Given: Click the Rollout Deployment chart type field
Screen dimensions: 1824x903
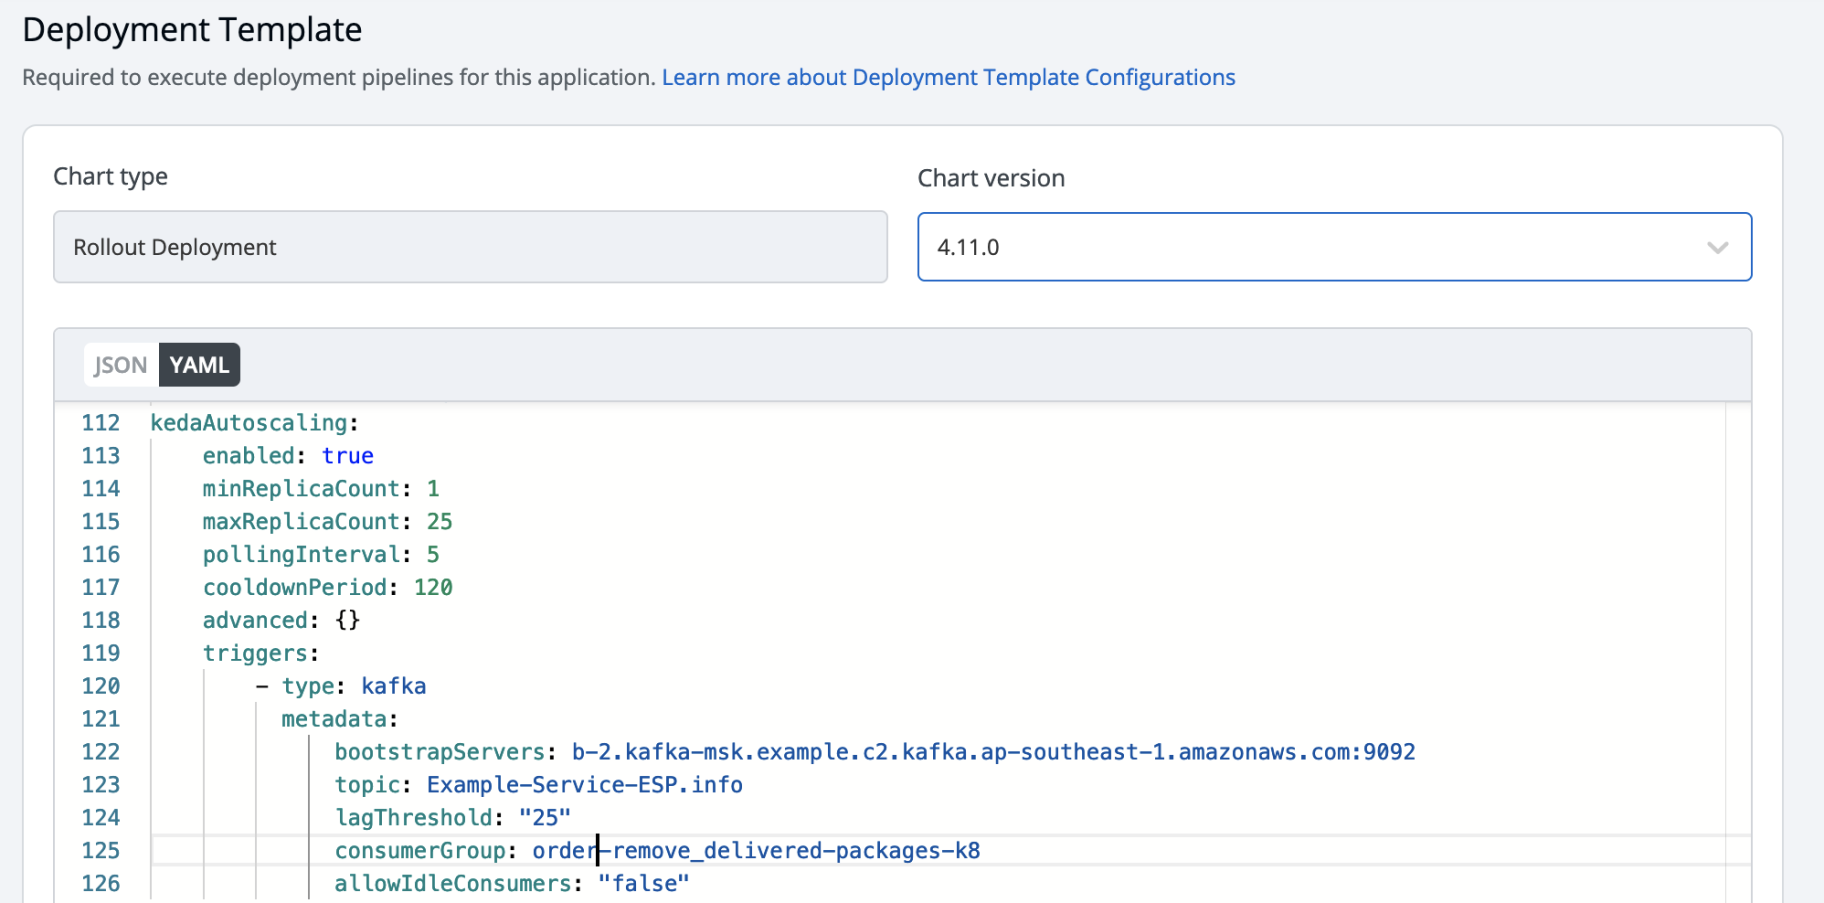Looking at the screenshot, I should tap(470, 247).
